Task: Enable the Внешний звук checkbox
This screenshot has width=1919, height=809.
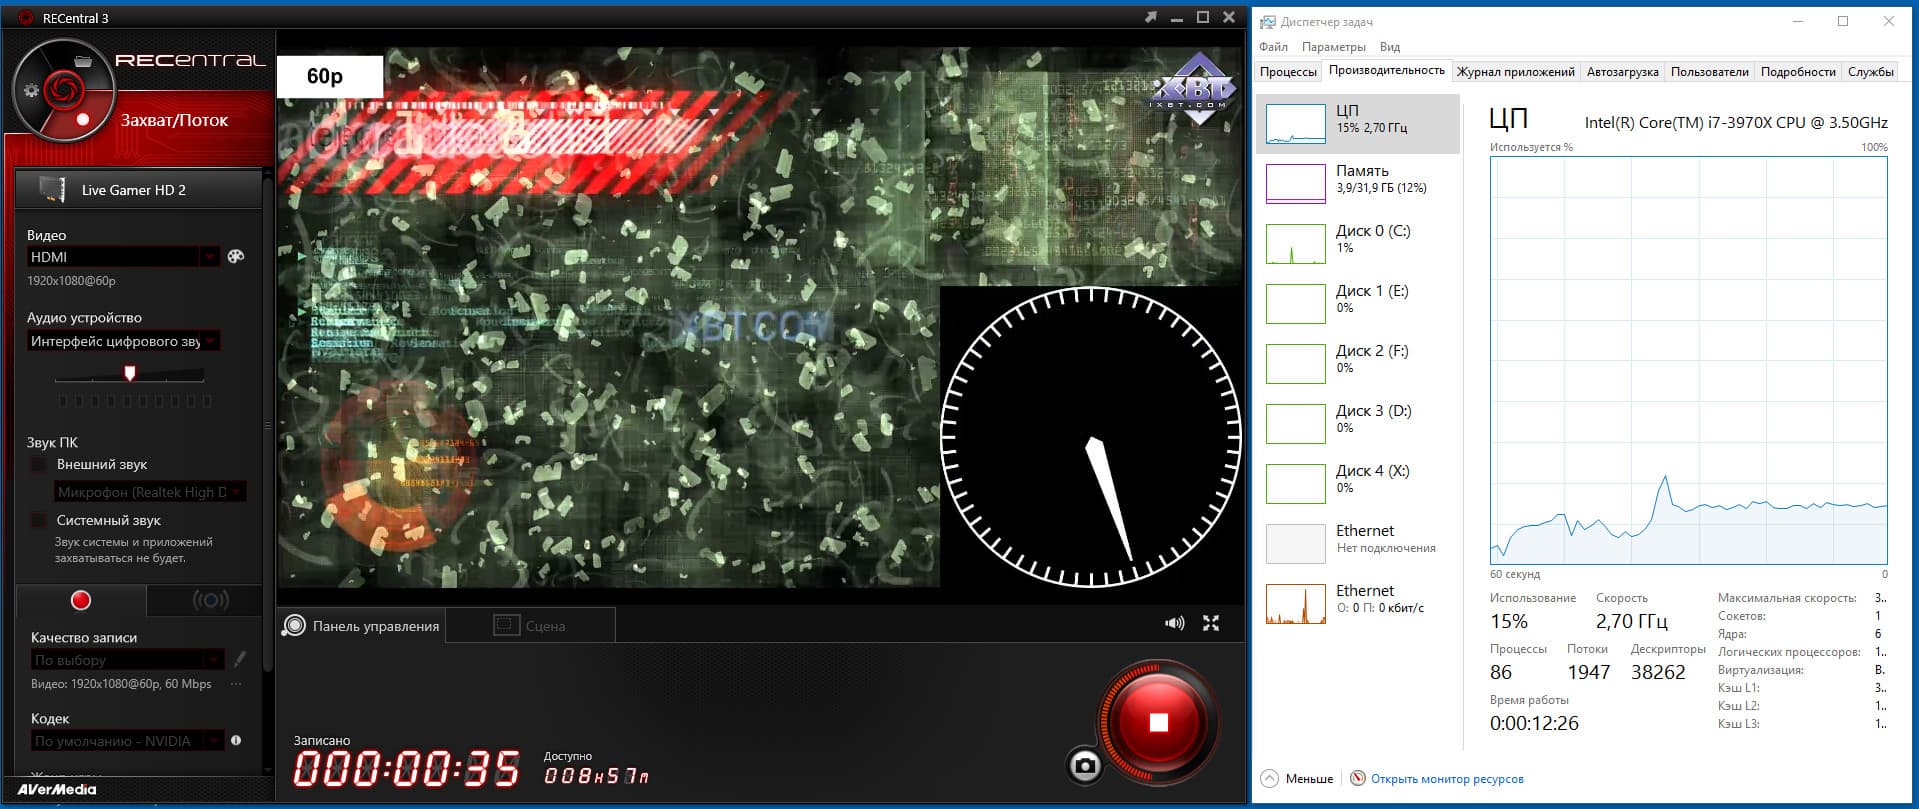Action: (x=38, y=465)
